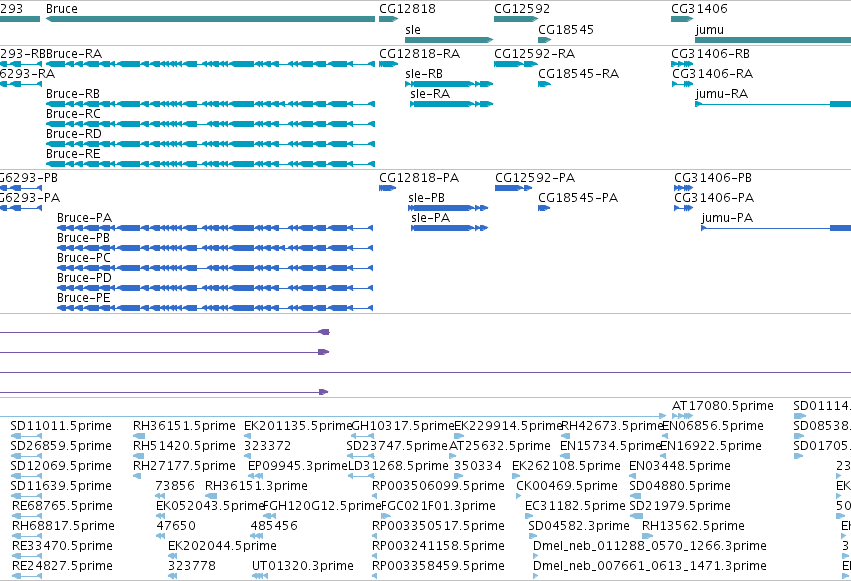This screenshot has width=851, height=581.
Task: Select the CG31406-PA protein label
Action: 714,198
